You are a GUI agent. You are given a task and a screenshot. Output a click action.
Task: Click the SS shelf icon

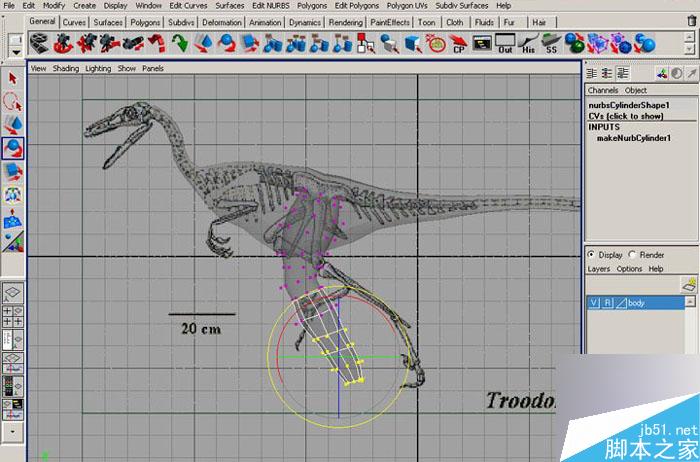(551, 44)
